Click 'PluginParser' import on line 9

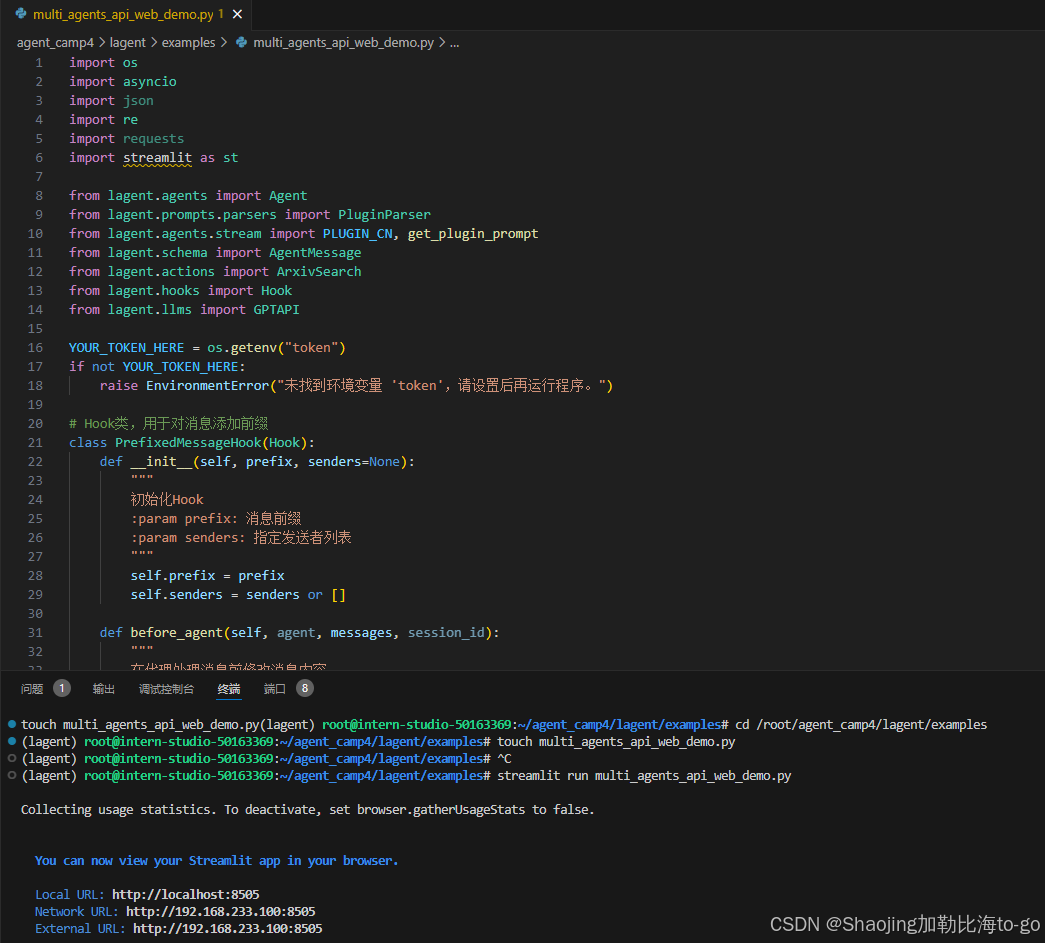[x=385, y=215]
